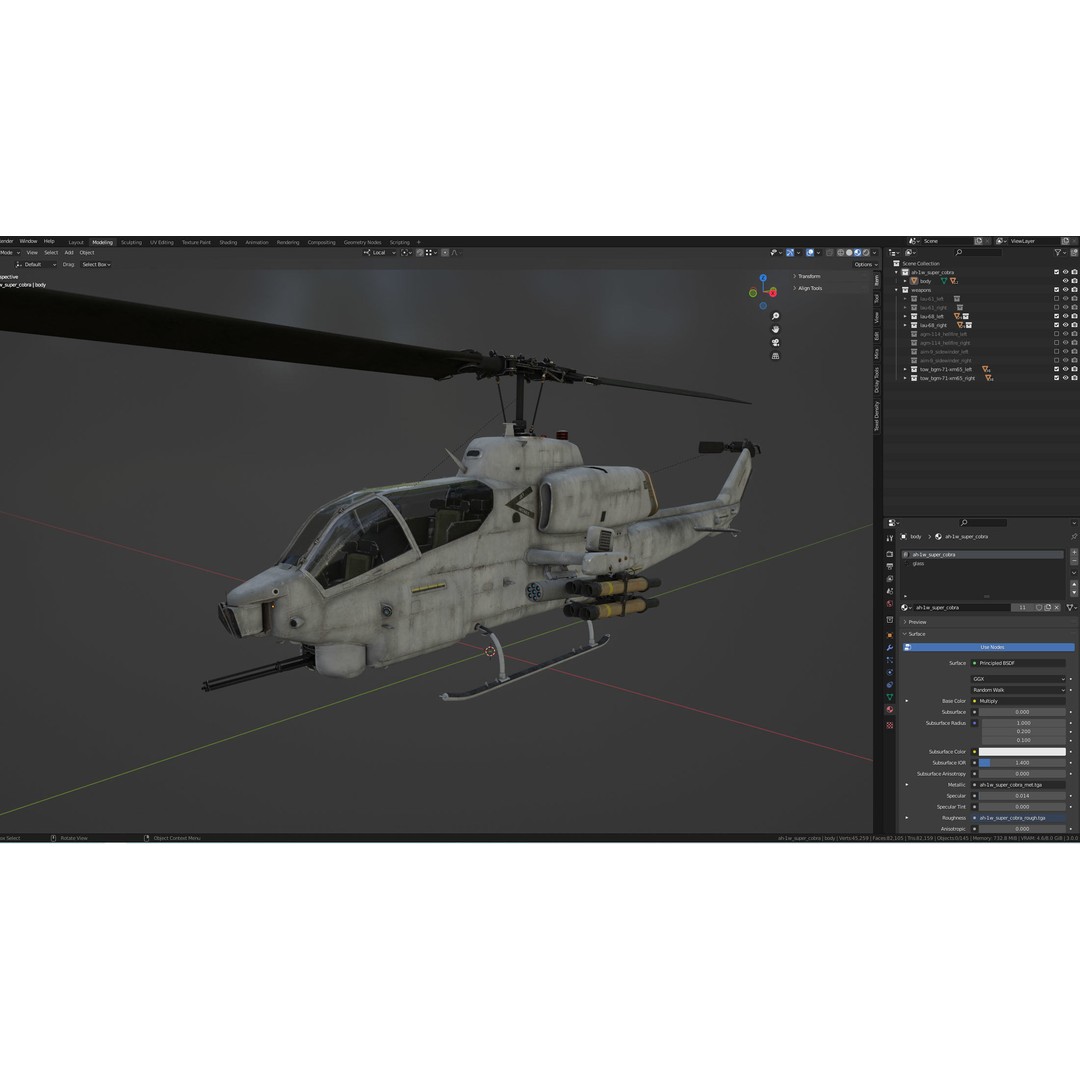Open the Modifiers wrench tab
The width and height of the screenshot is (1080, 1080).
point(889,647)
